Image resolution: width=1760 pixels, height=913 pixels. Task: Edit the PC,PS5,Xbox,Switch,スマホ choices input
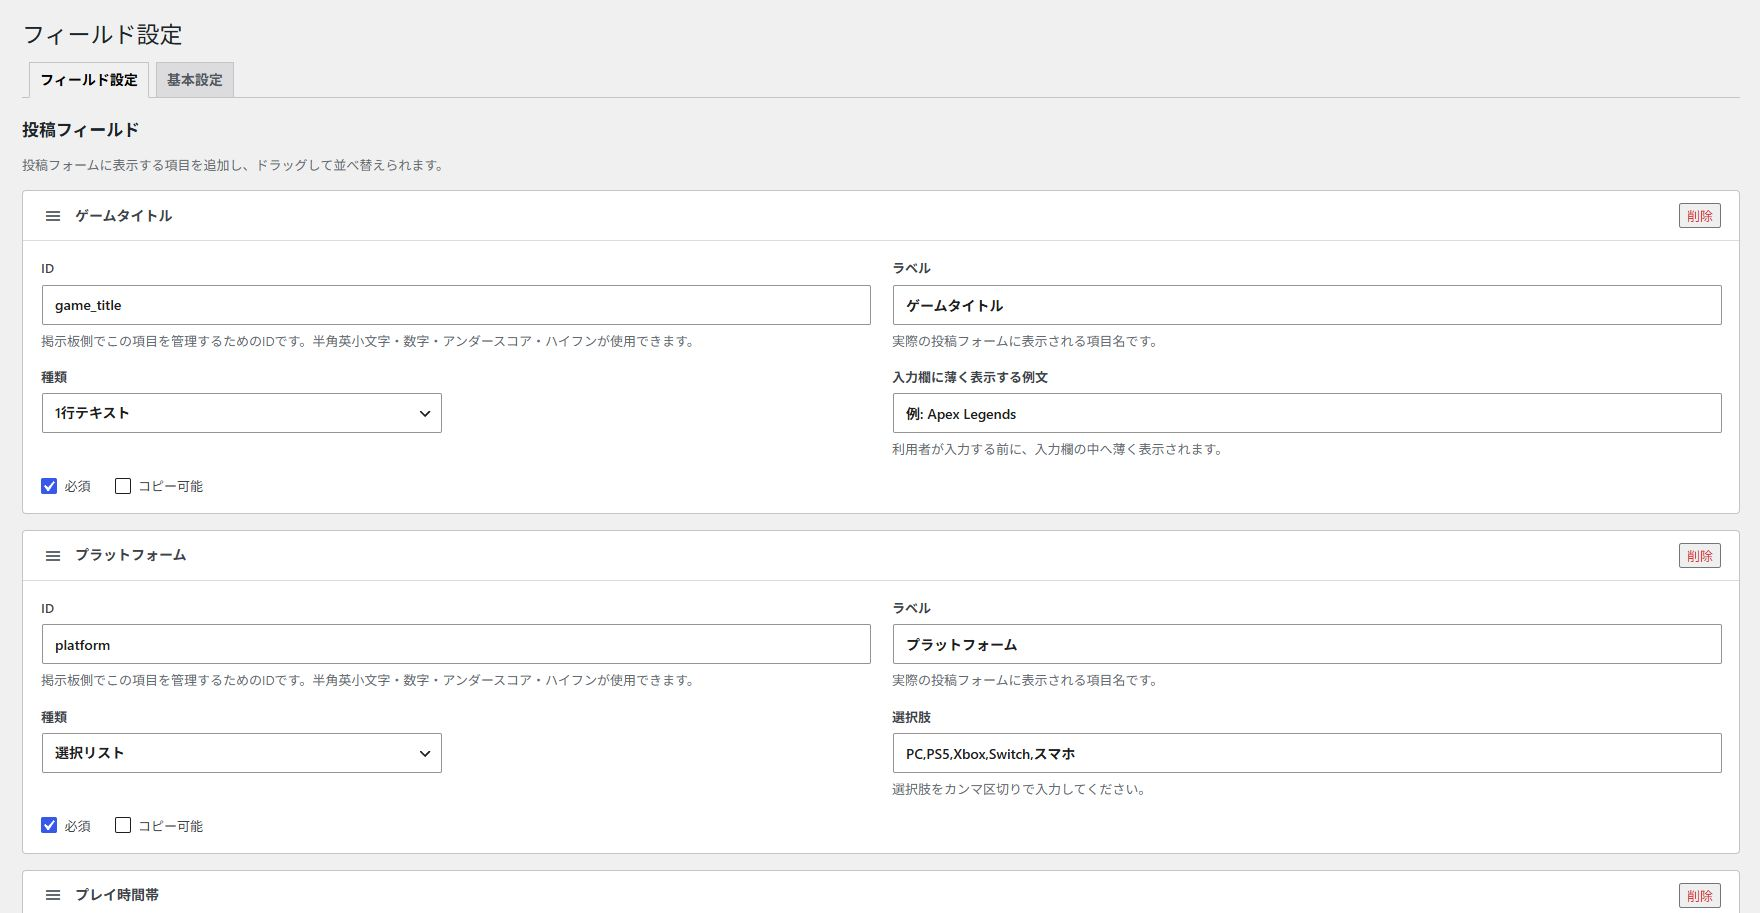(x=1307, y=753)
